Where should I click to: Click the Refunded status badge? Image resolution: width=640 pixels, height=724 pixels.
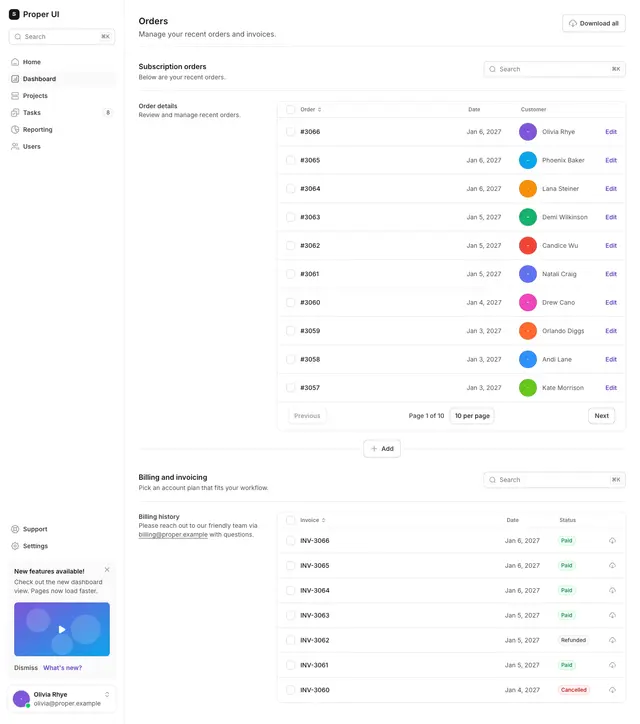pyautogui.click(x=573, y=640)
